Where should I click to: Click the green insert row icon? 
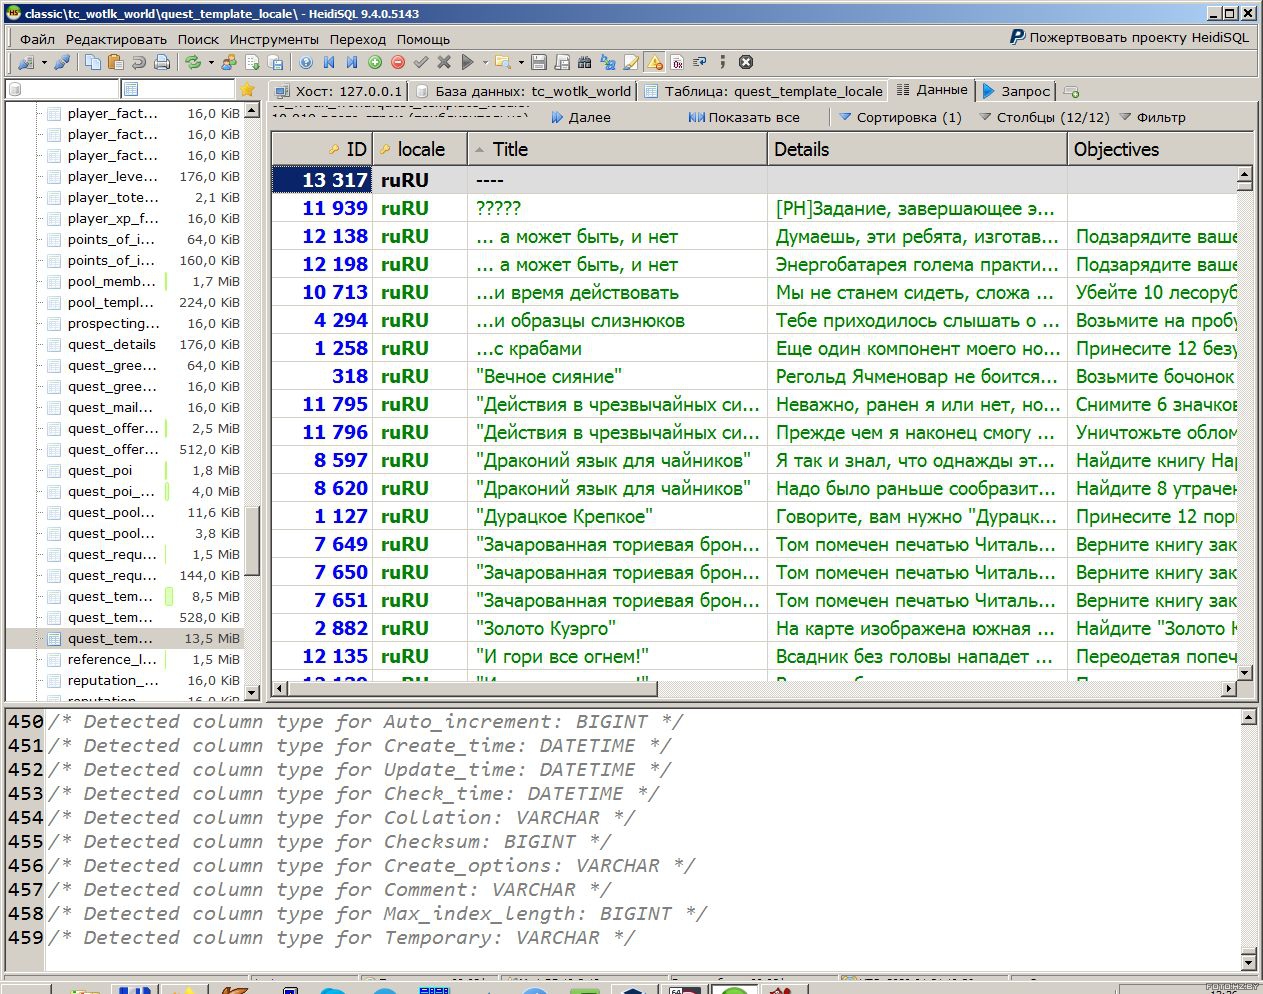pos(375,62)
